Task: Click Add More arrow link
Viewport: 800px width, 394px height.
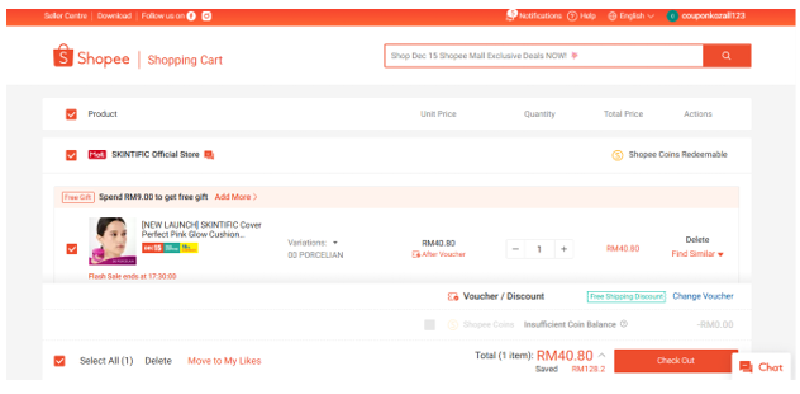Action: coord(236,197)
